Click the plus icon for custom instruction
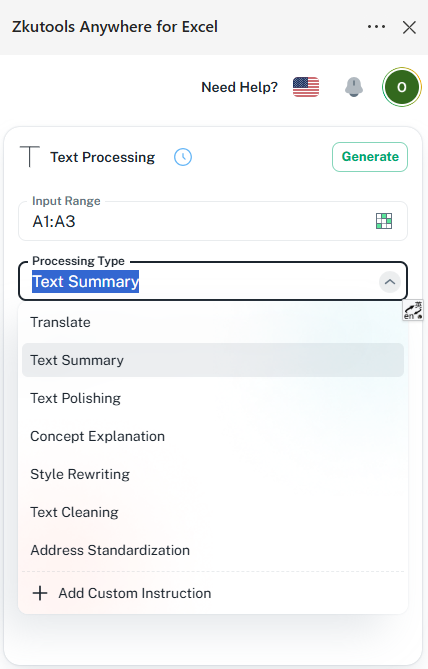The image size is (428, 669). click(x=40, y=593)
